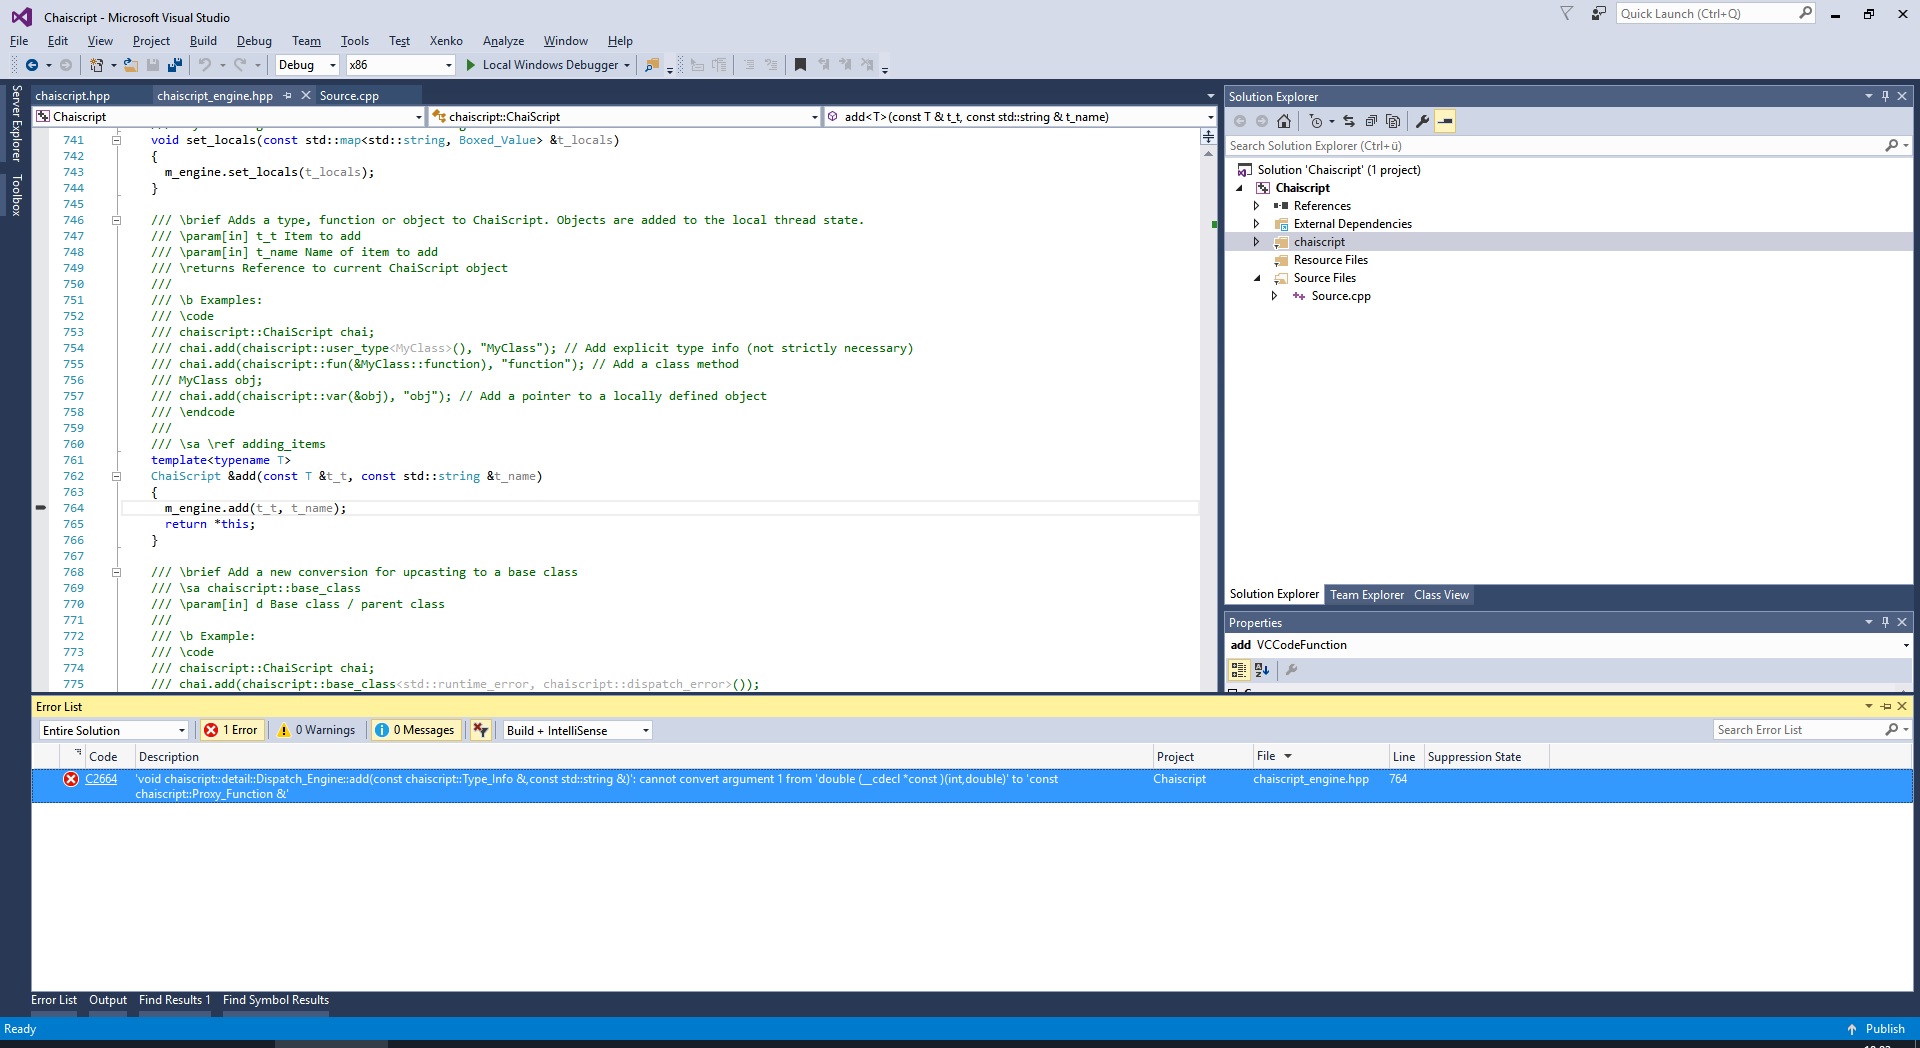Viewport: 1920px width, 1048px height.
Task: Click the Open File toolbar icon
Action: [131, 65]
